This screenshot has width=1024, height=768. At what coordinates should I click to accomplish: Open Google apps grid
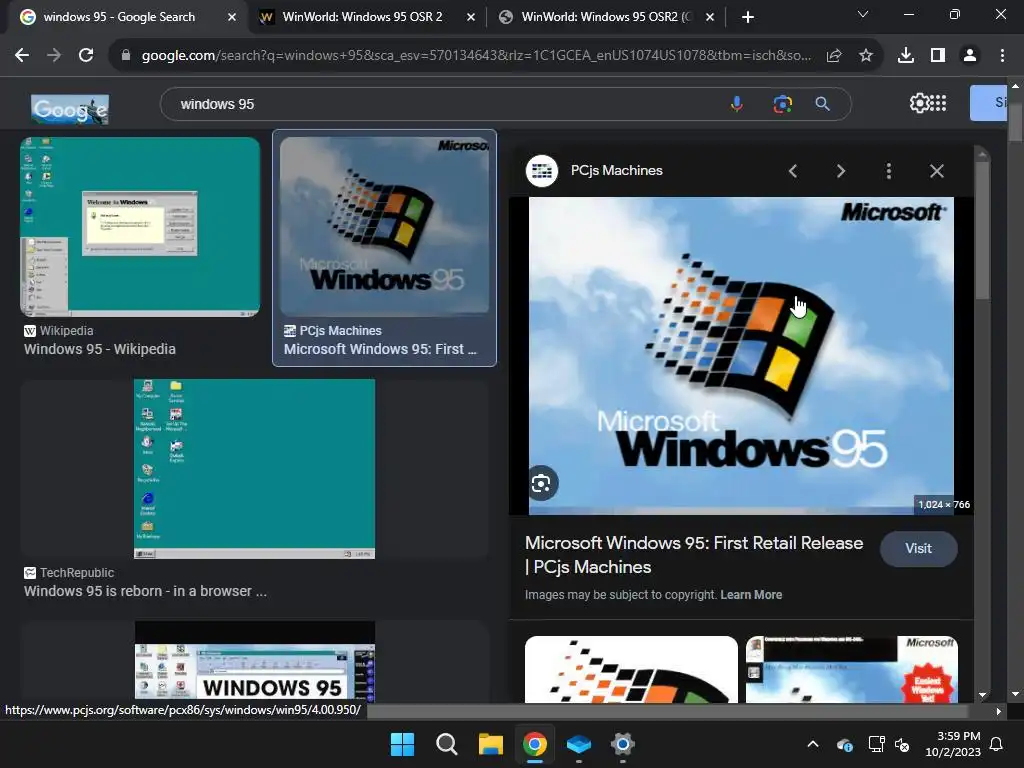938,103
